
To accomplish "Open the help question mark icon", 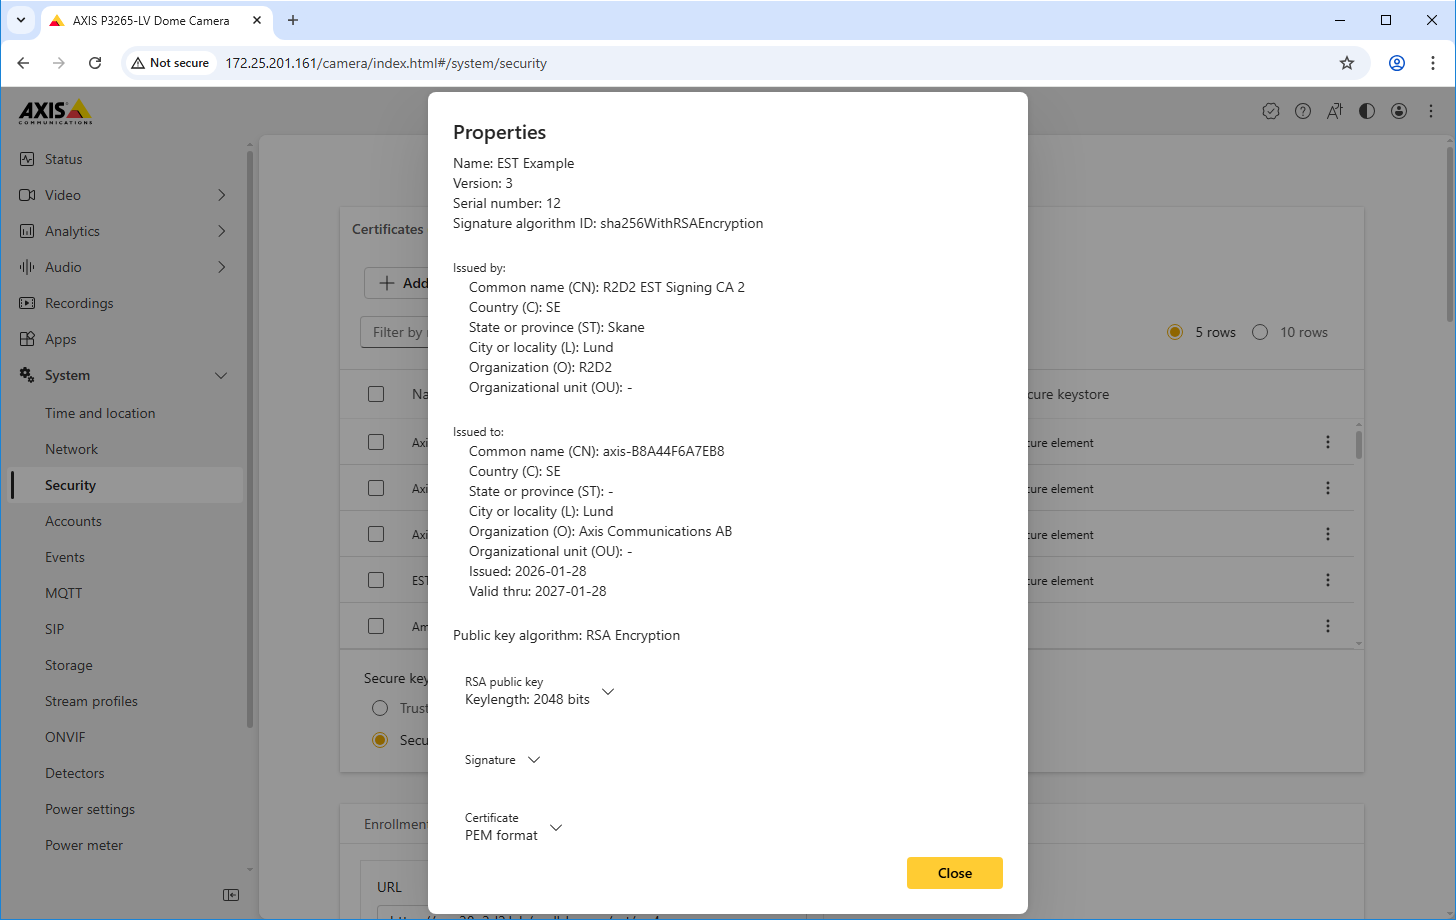I will [x=1302, y=111].
